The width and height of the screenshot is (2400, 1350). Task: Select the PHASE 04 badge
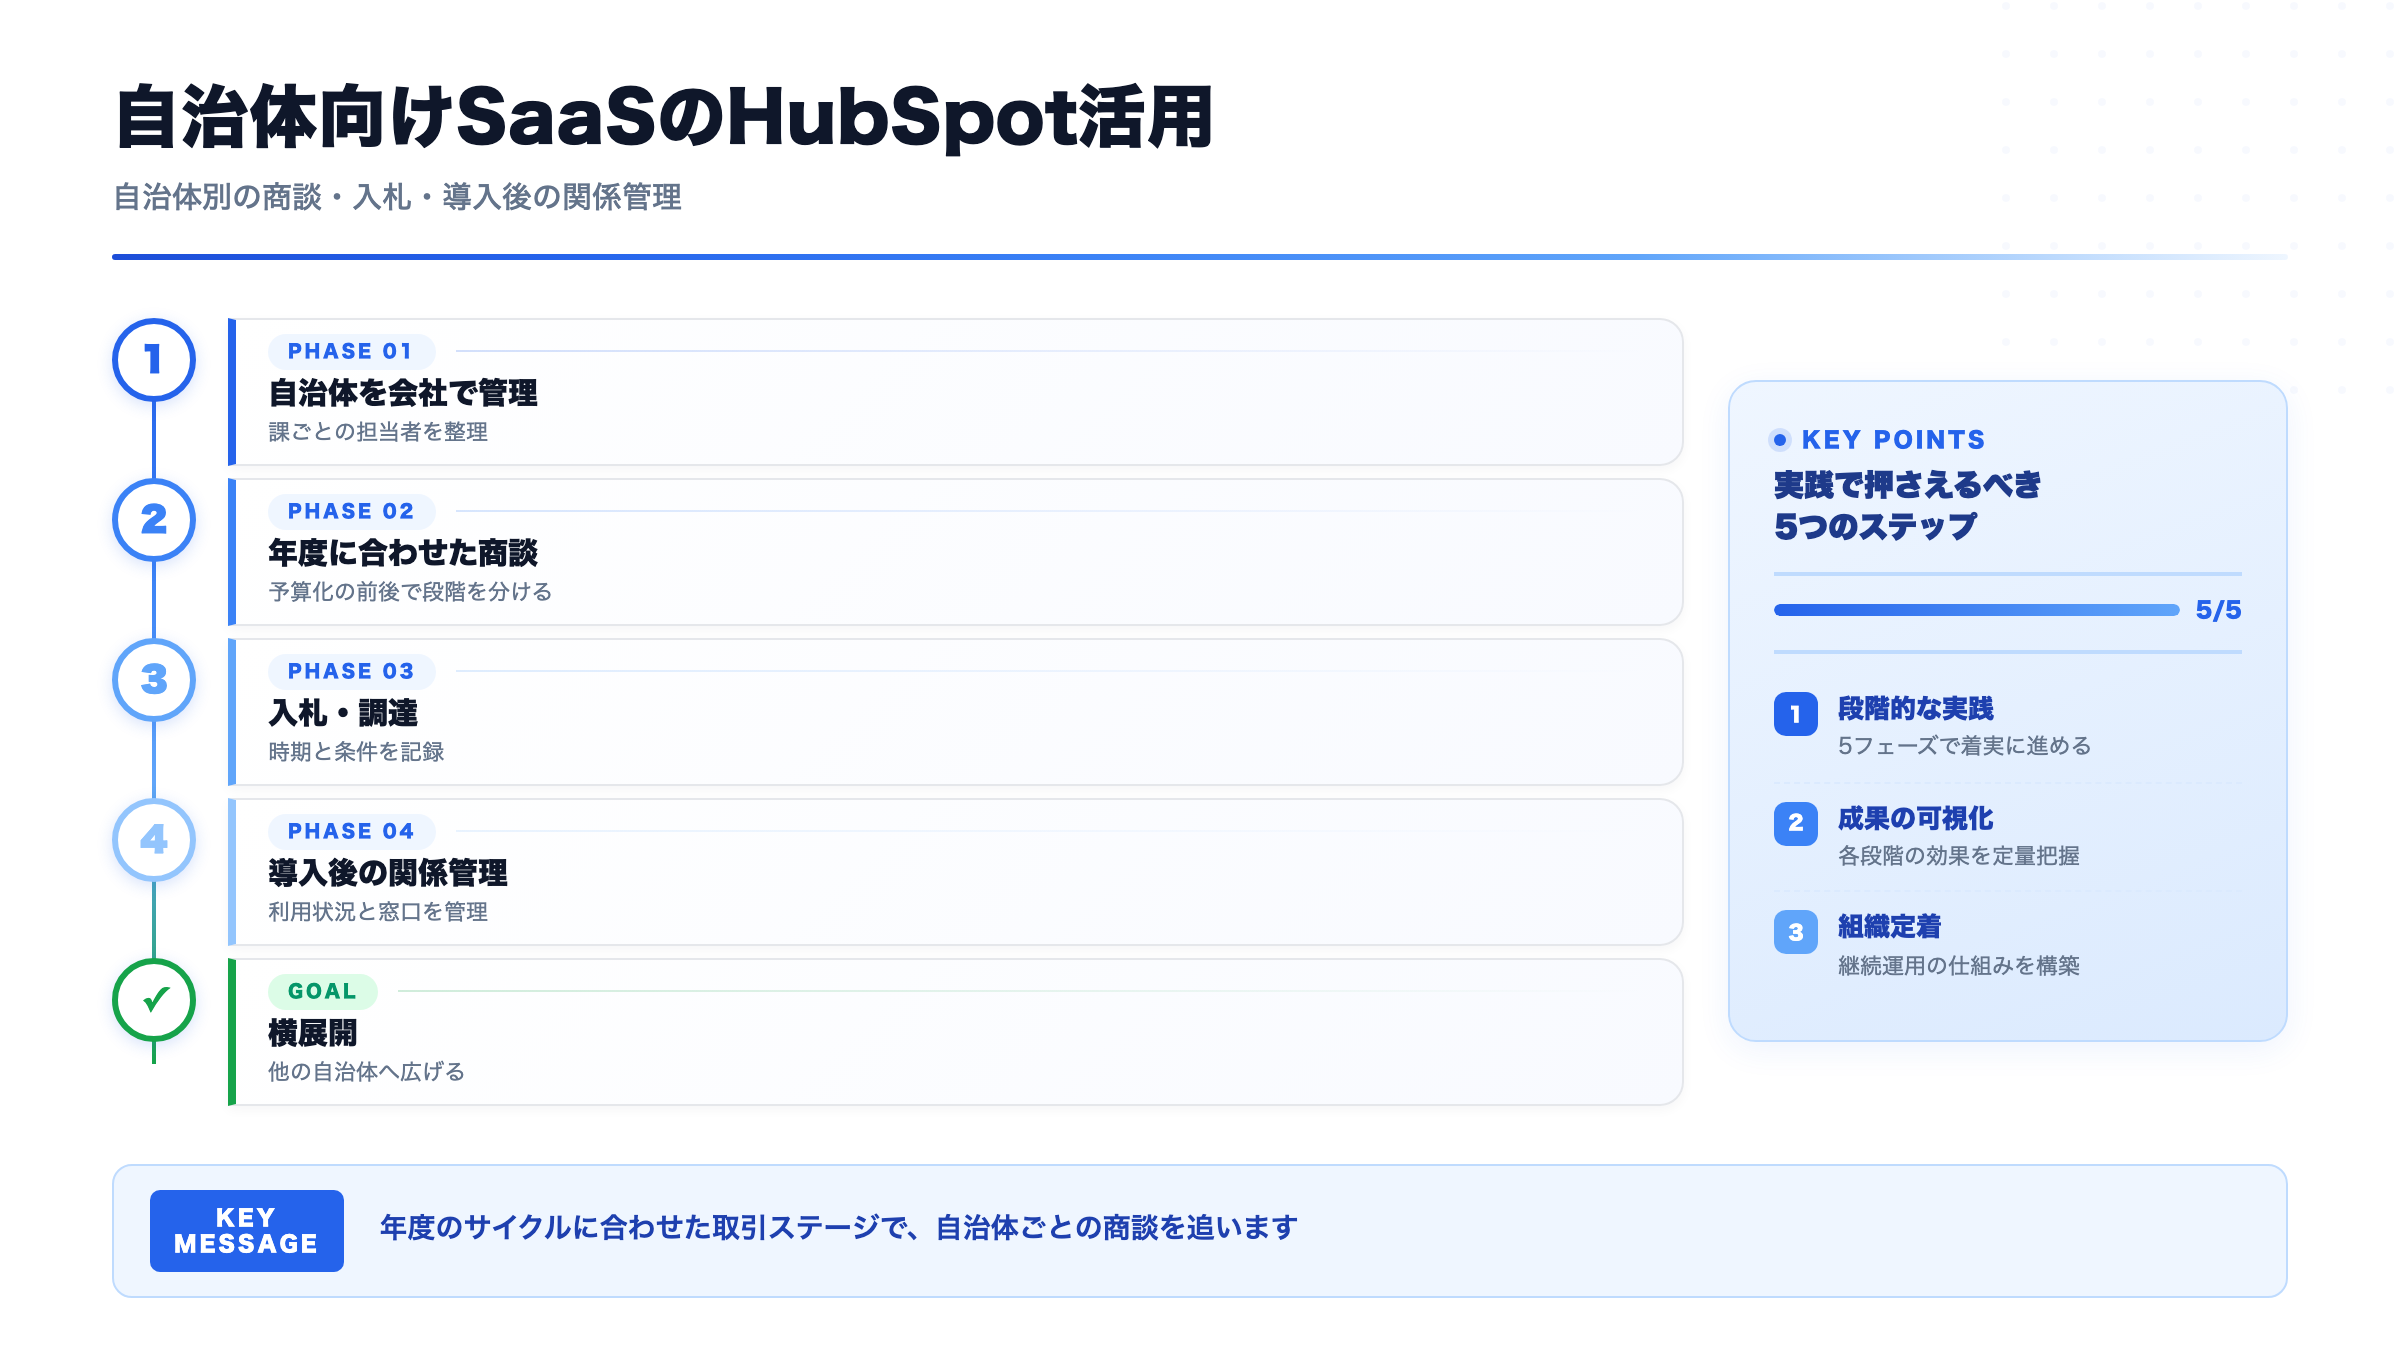(x=351, y=831)
